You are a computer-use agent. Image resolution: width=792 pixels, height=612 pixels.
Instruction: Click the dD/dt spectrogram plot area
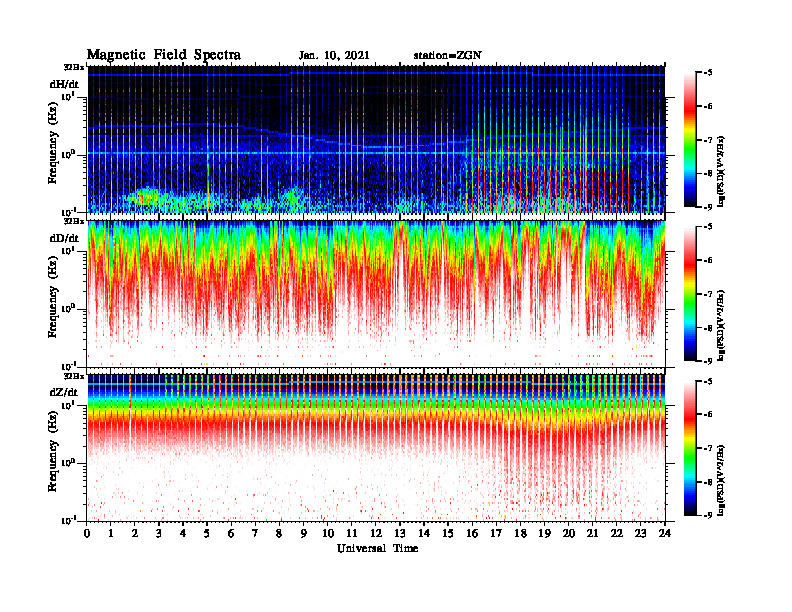376,294
